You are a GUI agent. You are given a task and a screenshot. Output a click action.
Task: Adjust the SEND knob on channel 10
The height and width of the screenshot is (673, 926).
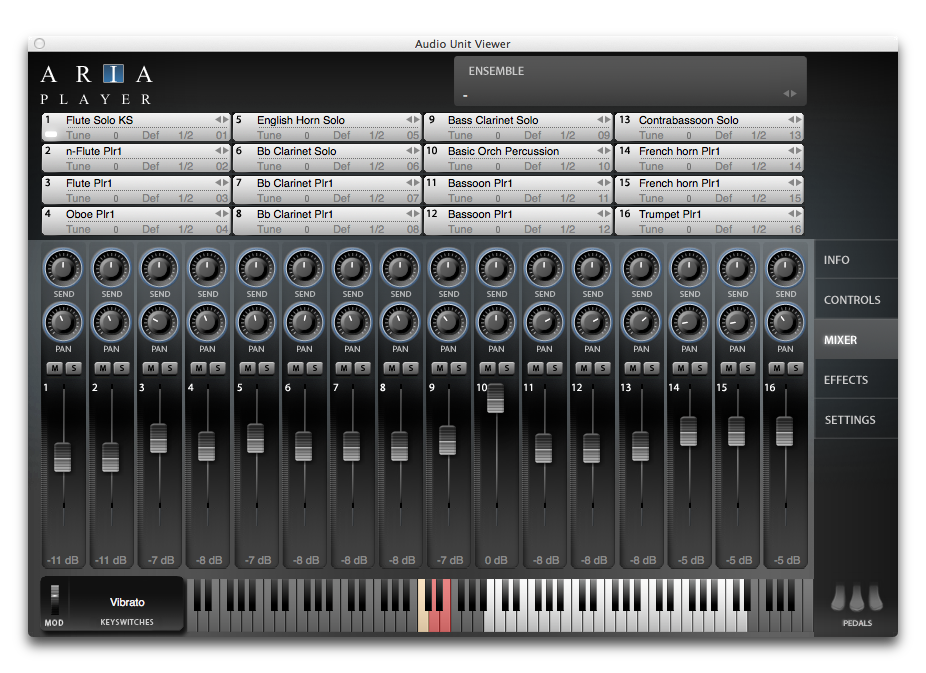pyautogui.click(x=496, y=268)
